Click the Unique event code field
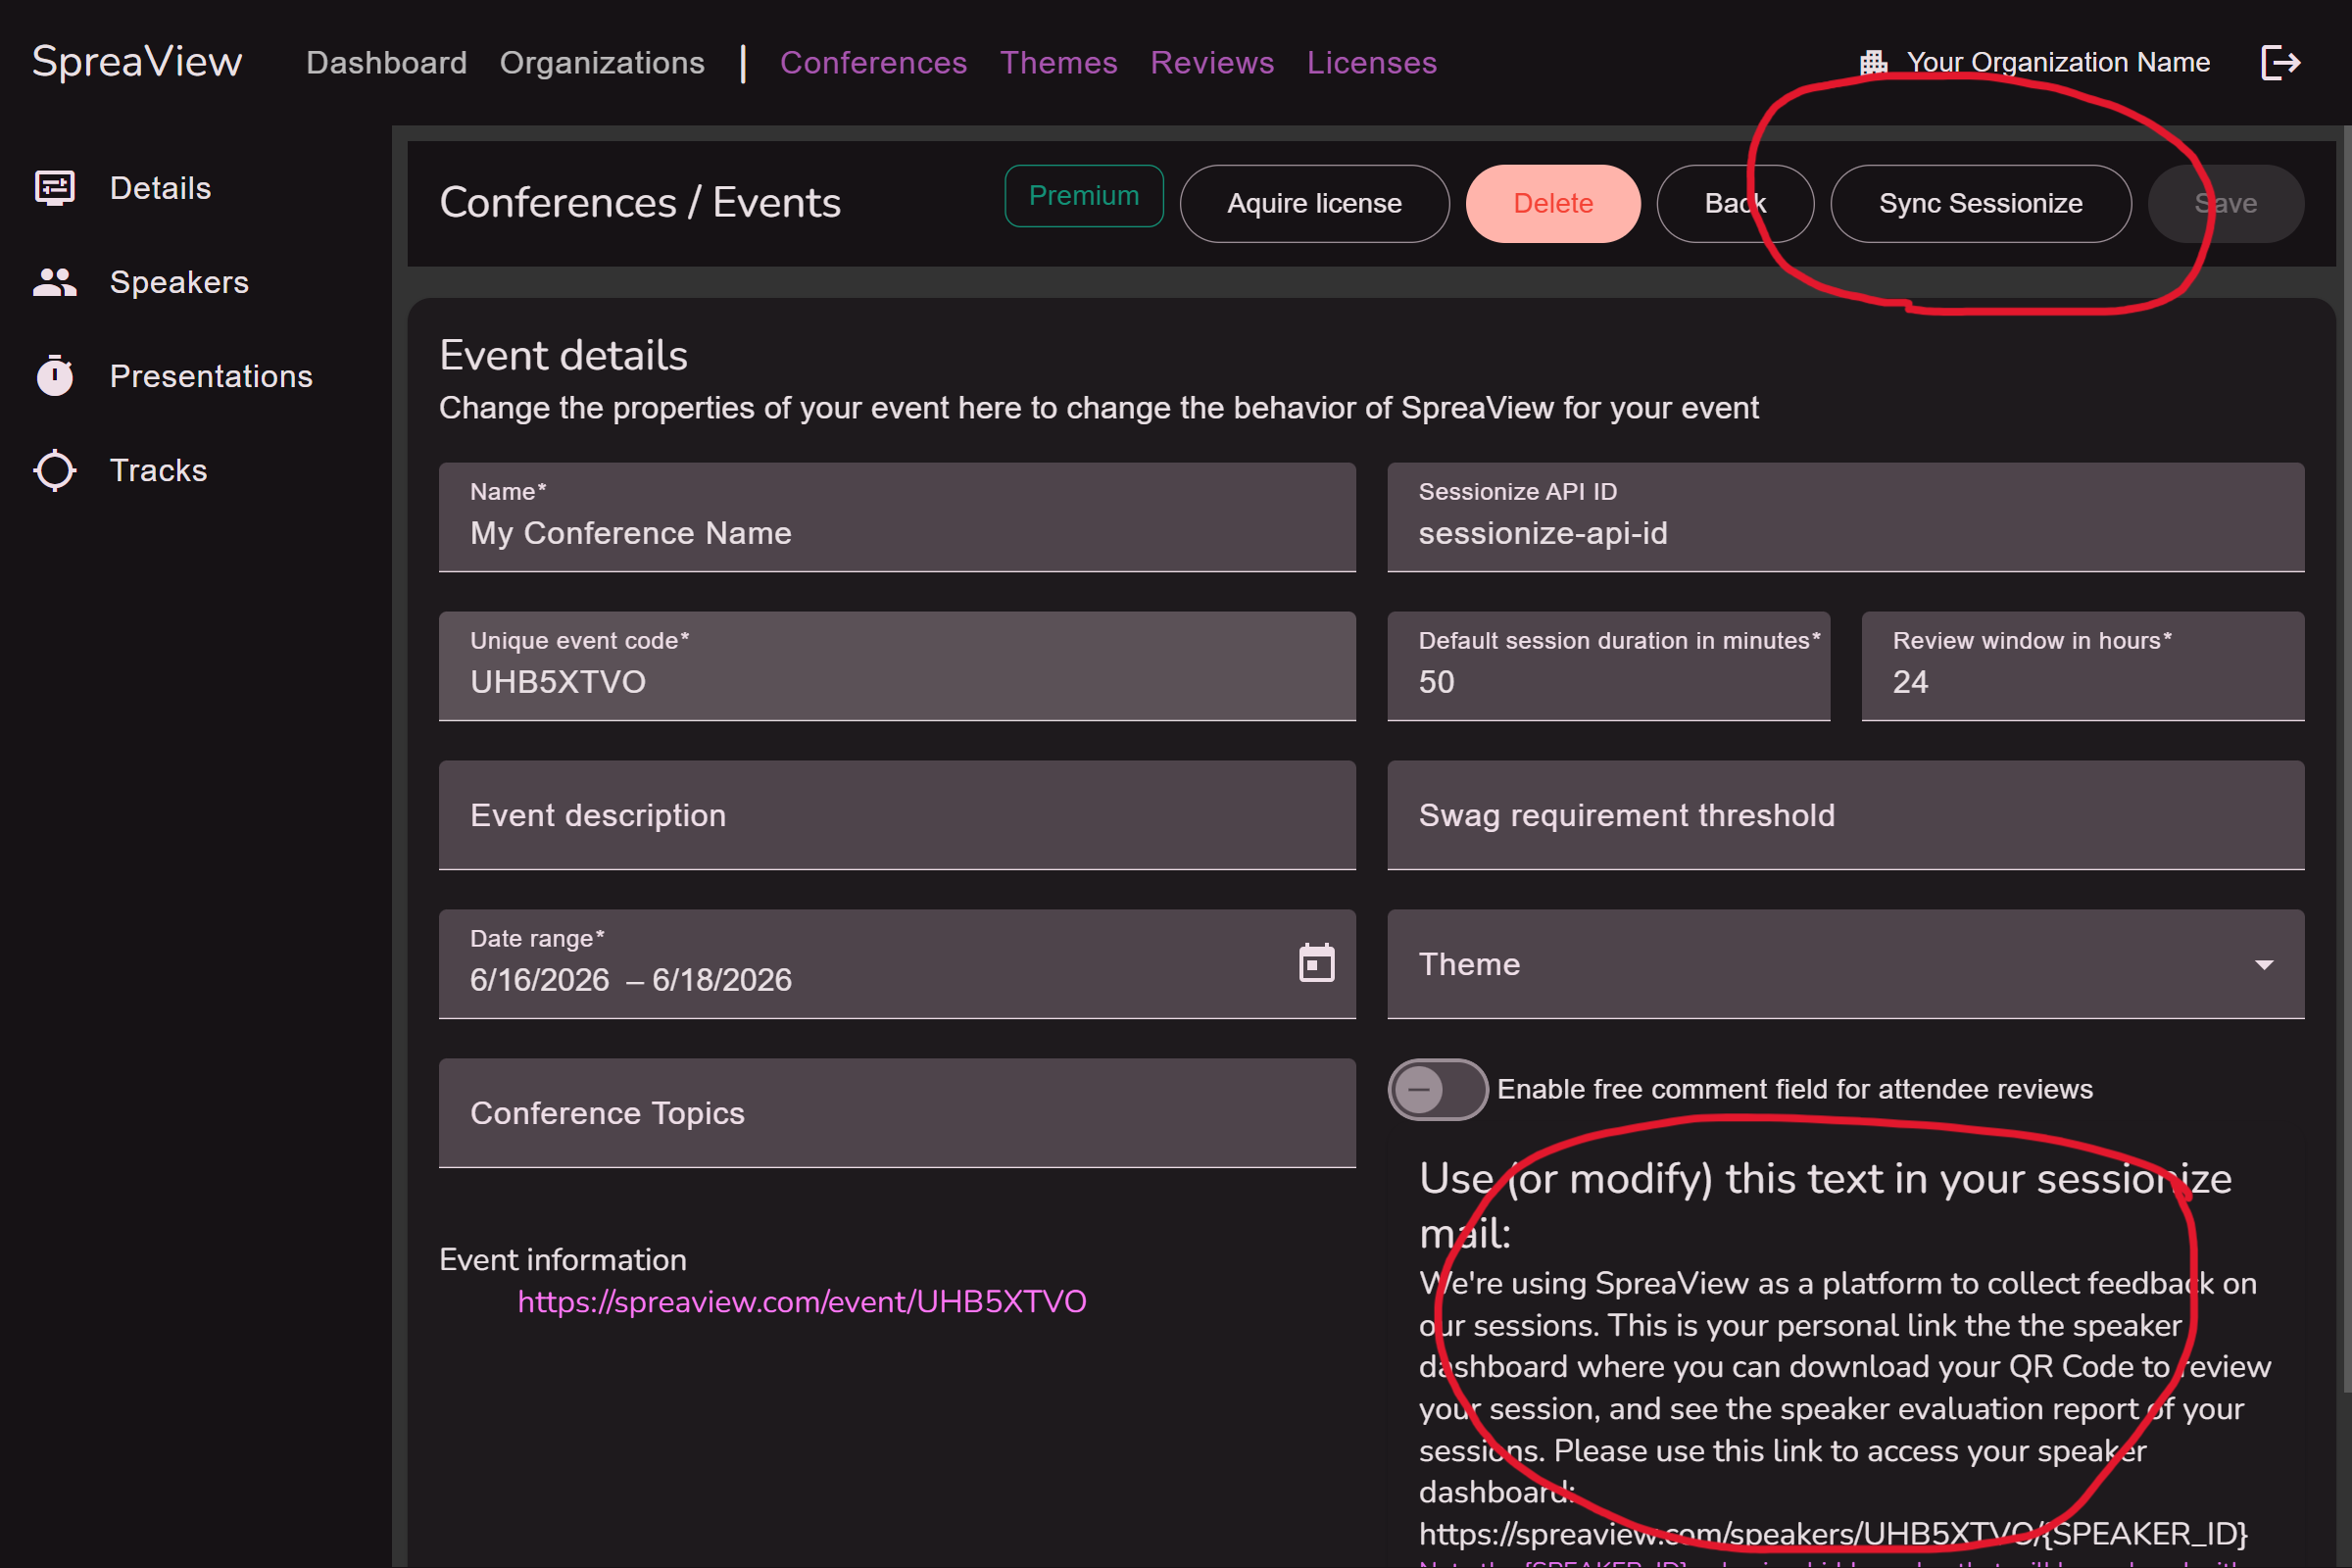 pyautogui.click(x=897, y=666)
